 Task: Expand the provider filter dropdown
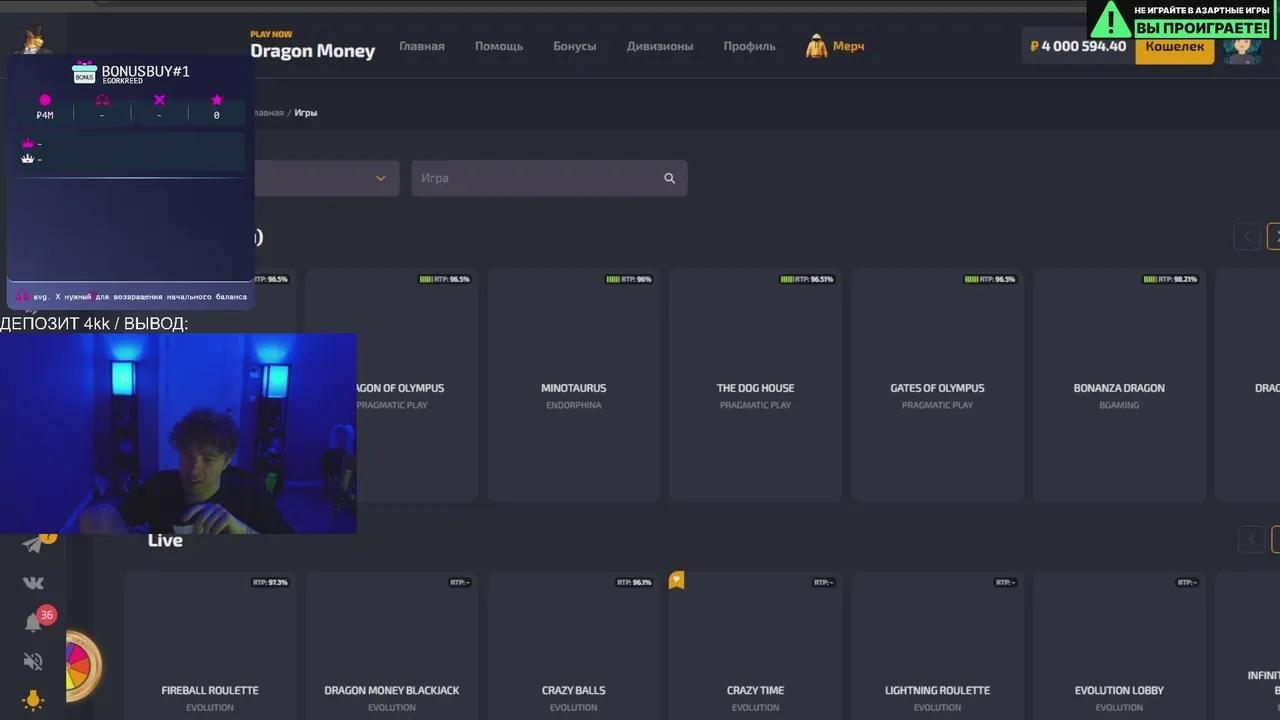(x=327, y=178)
